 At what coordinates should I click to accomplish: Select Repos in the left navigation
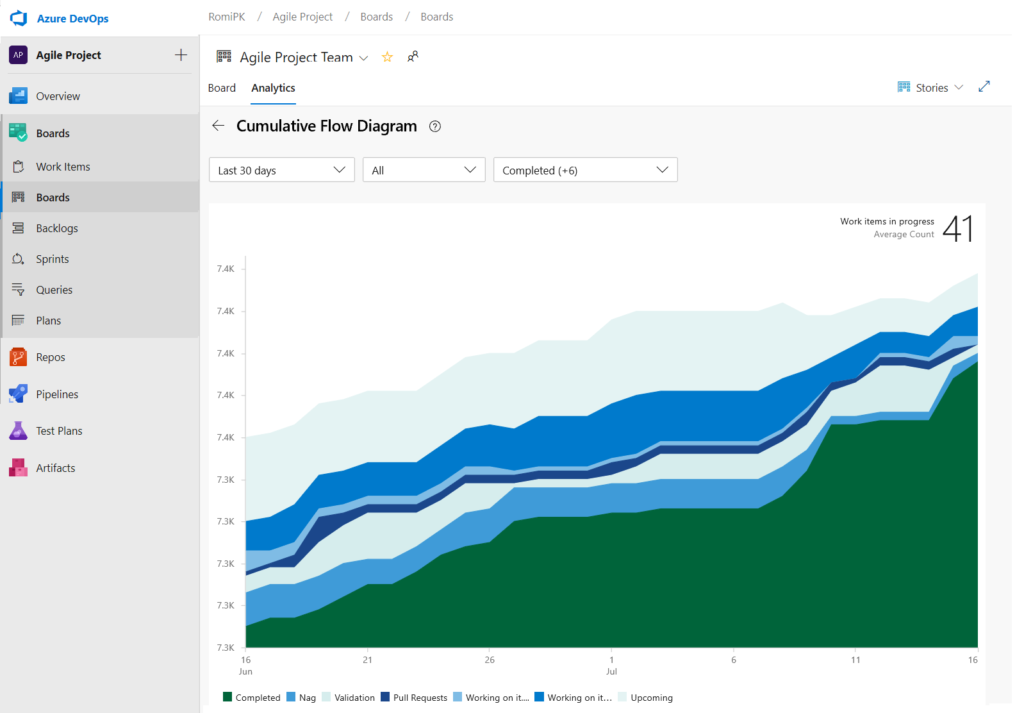[56, 356]
